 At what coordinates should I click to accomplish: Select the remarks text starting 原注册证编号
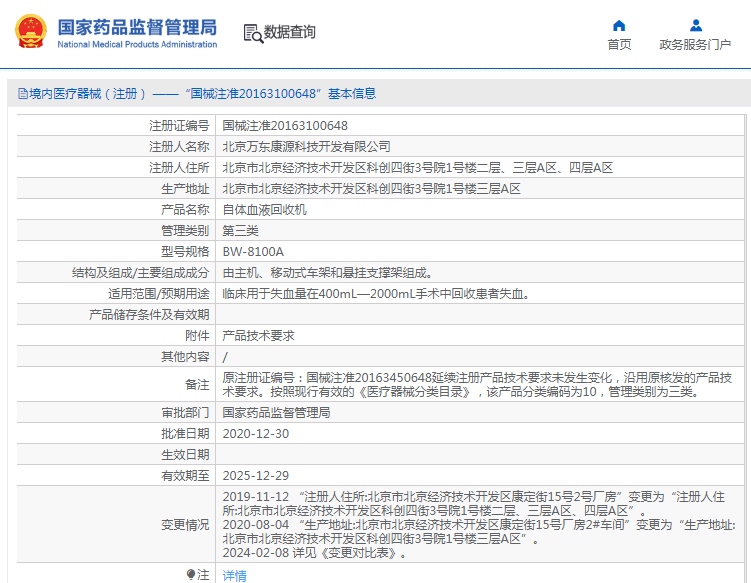pos(477,385)
